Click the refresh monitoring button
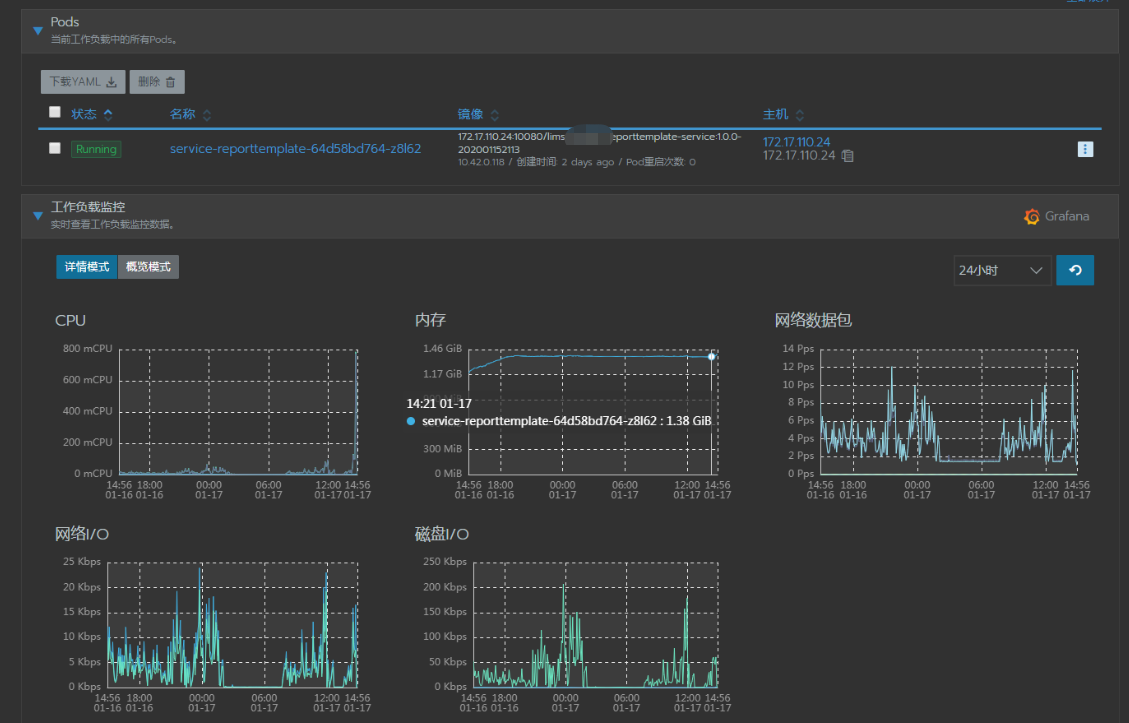Image resolution: width=1129 pixels, height=723 pixels. (1075, 270)
